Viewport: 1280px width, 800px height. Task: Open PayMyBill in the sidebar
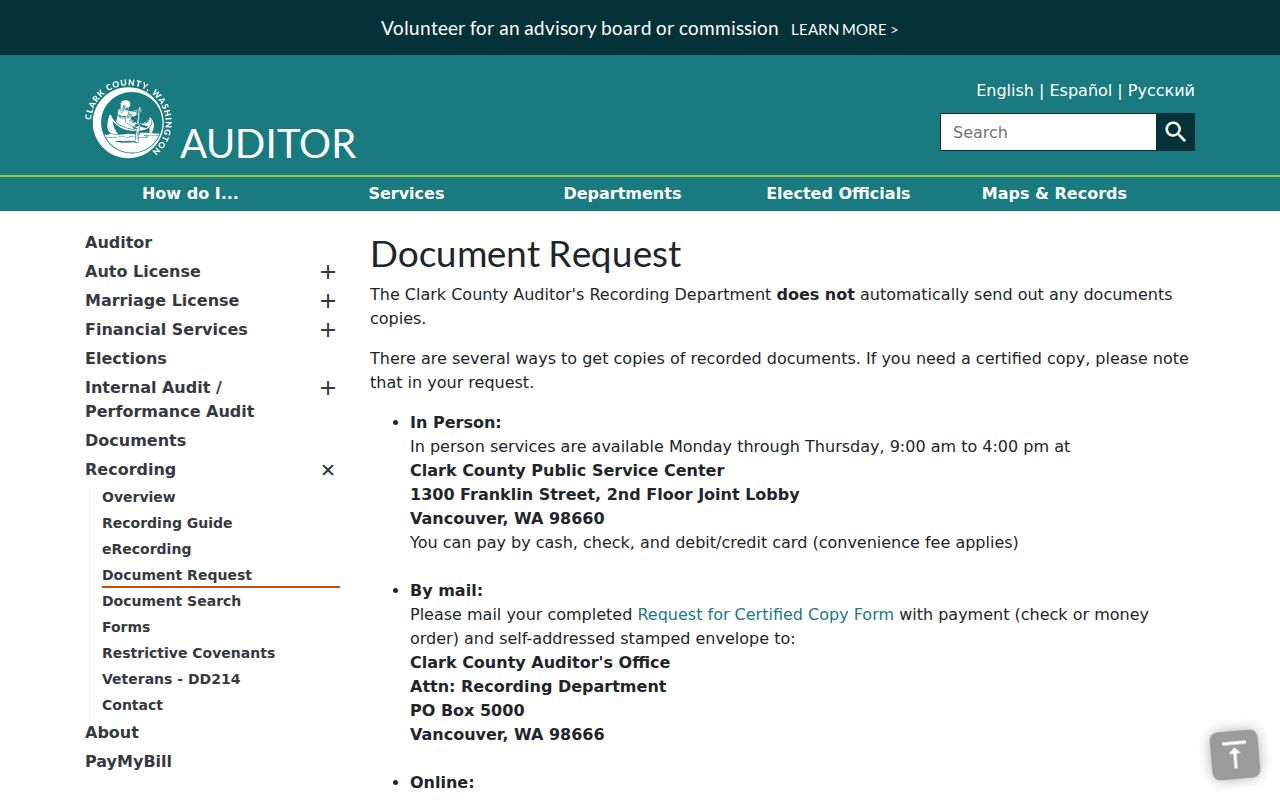(128, 761)
